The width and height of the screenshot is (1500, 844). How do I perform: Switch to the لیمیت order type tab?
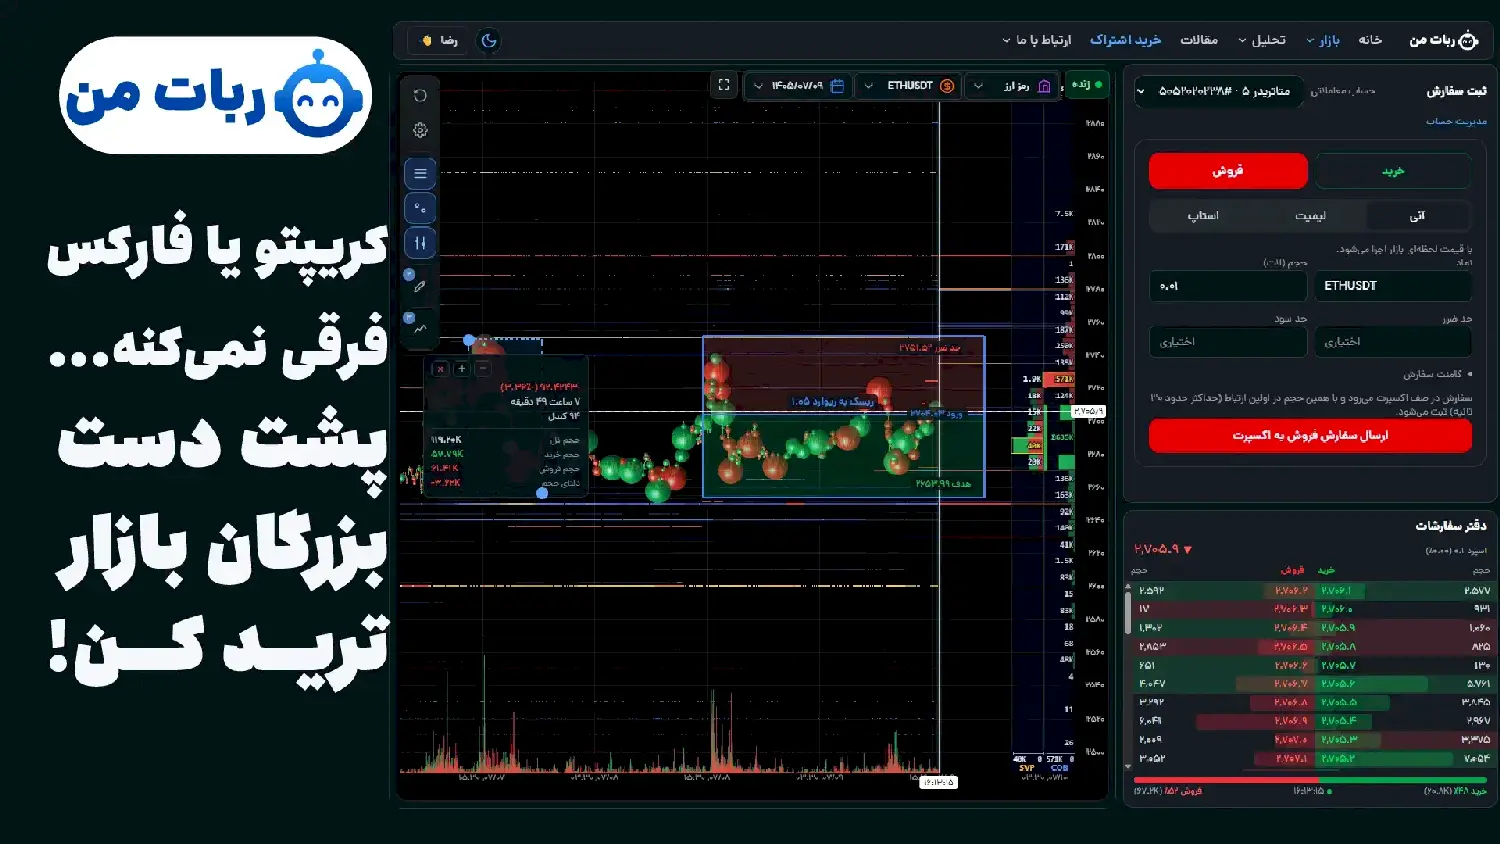point(1310,216)
